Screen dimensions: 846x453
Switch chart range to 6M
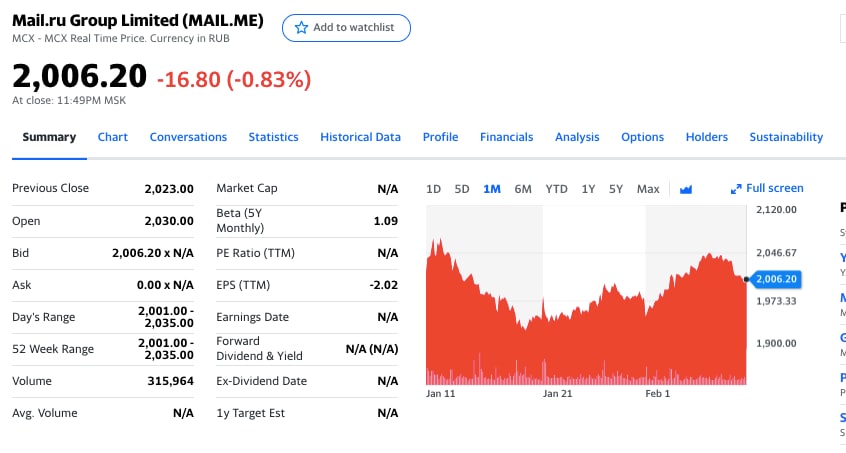pos(523,189)
